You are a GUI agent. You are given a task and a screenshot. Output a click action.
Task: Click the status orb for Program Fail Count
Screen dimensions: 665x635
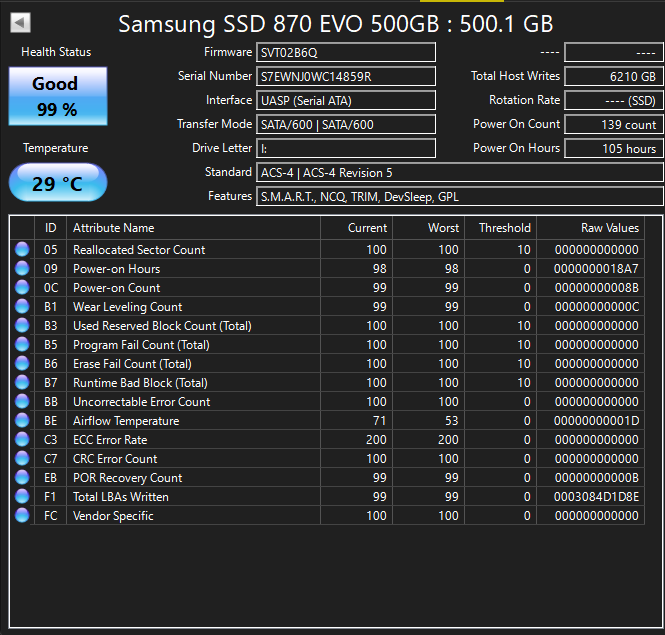click(x=22, y=344)
